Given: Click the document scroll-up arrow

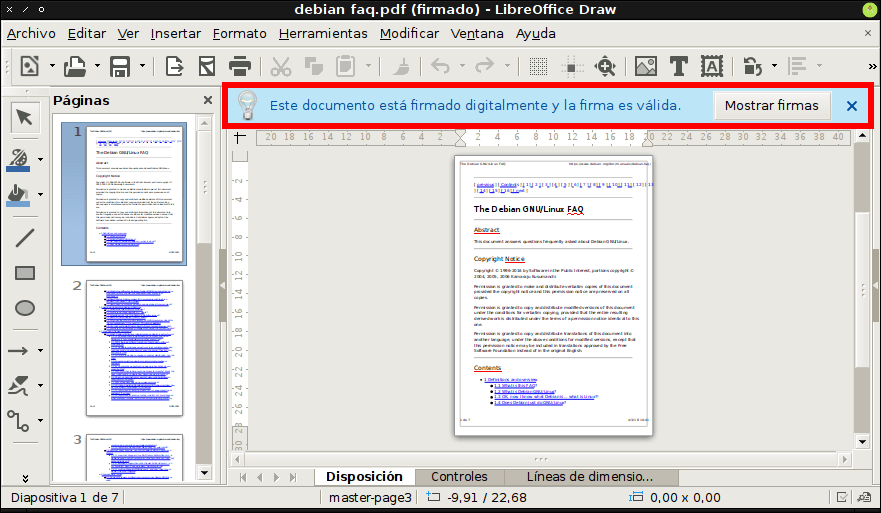Looking at the screenshot, I should [x=862, y=135].
